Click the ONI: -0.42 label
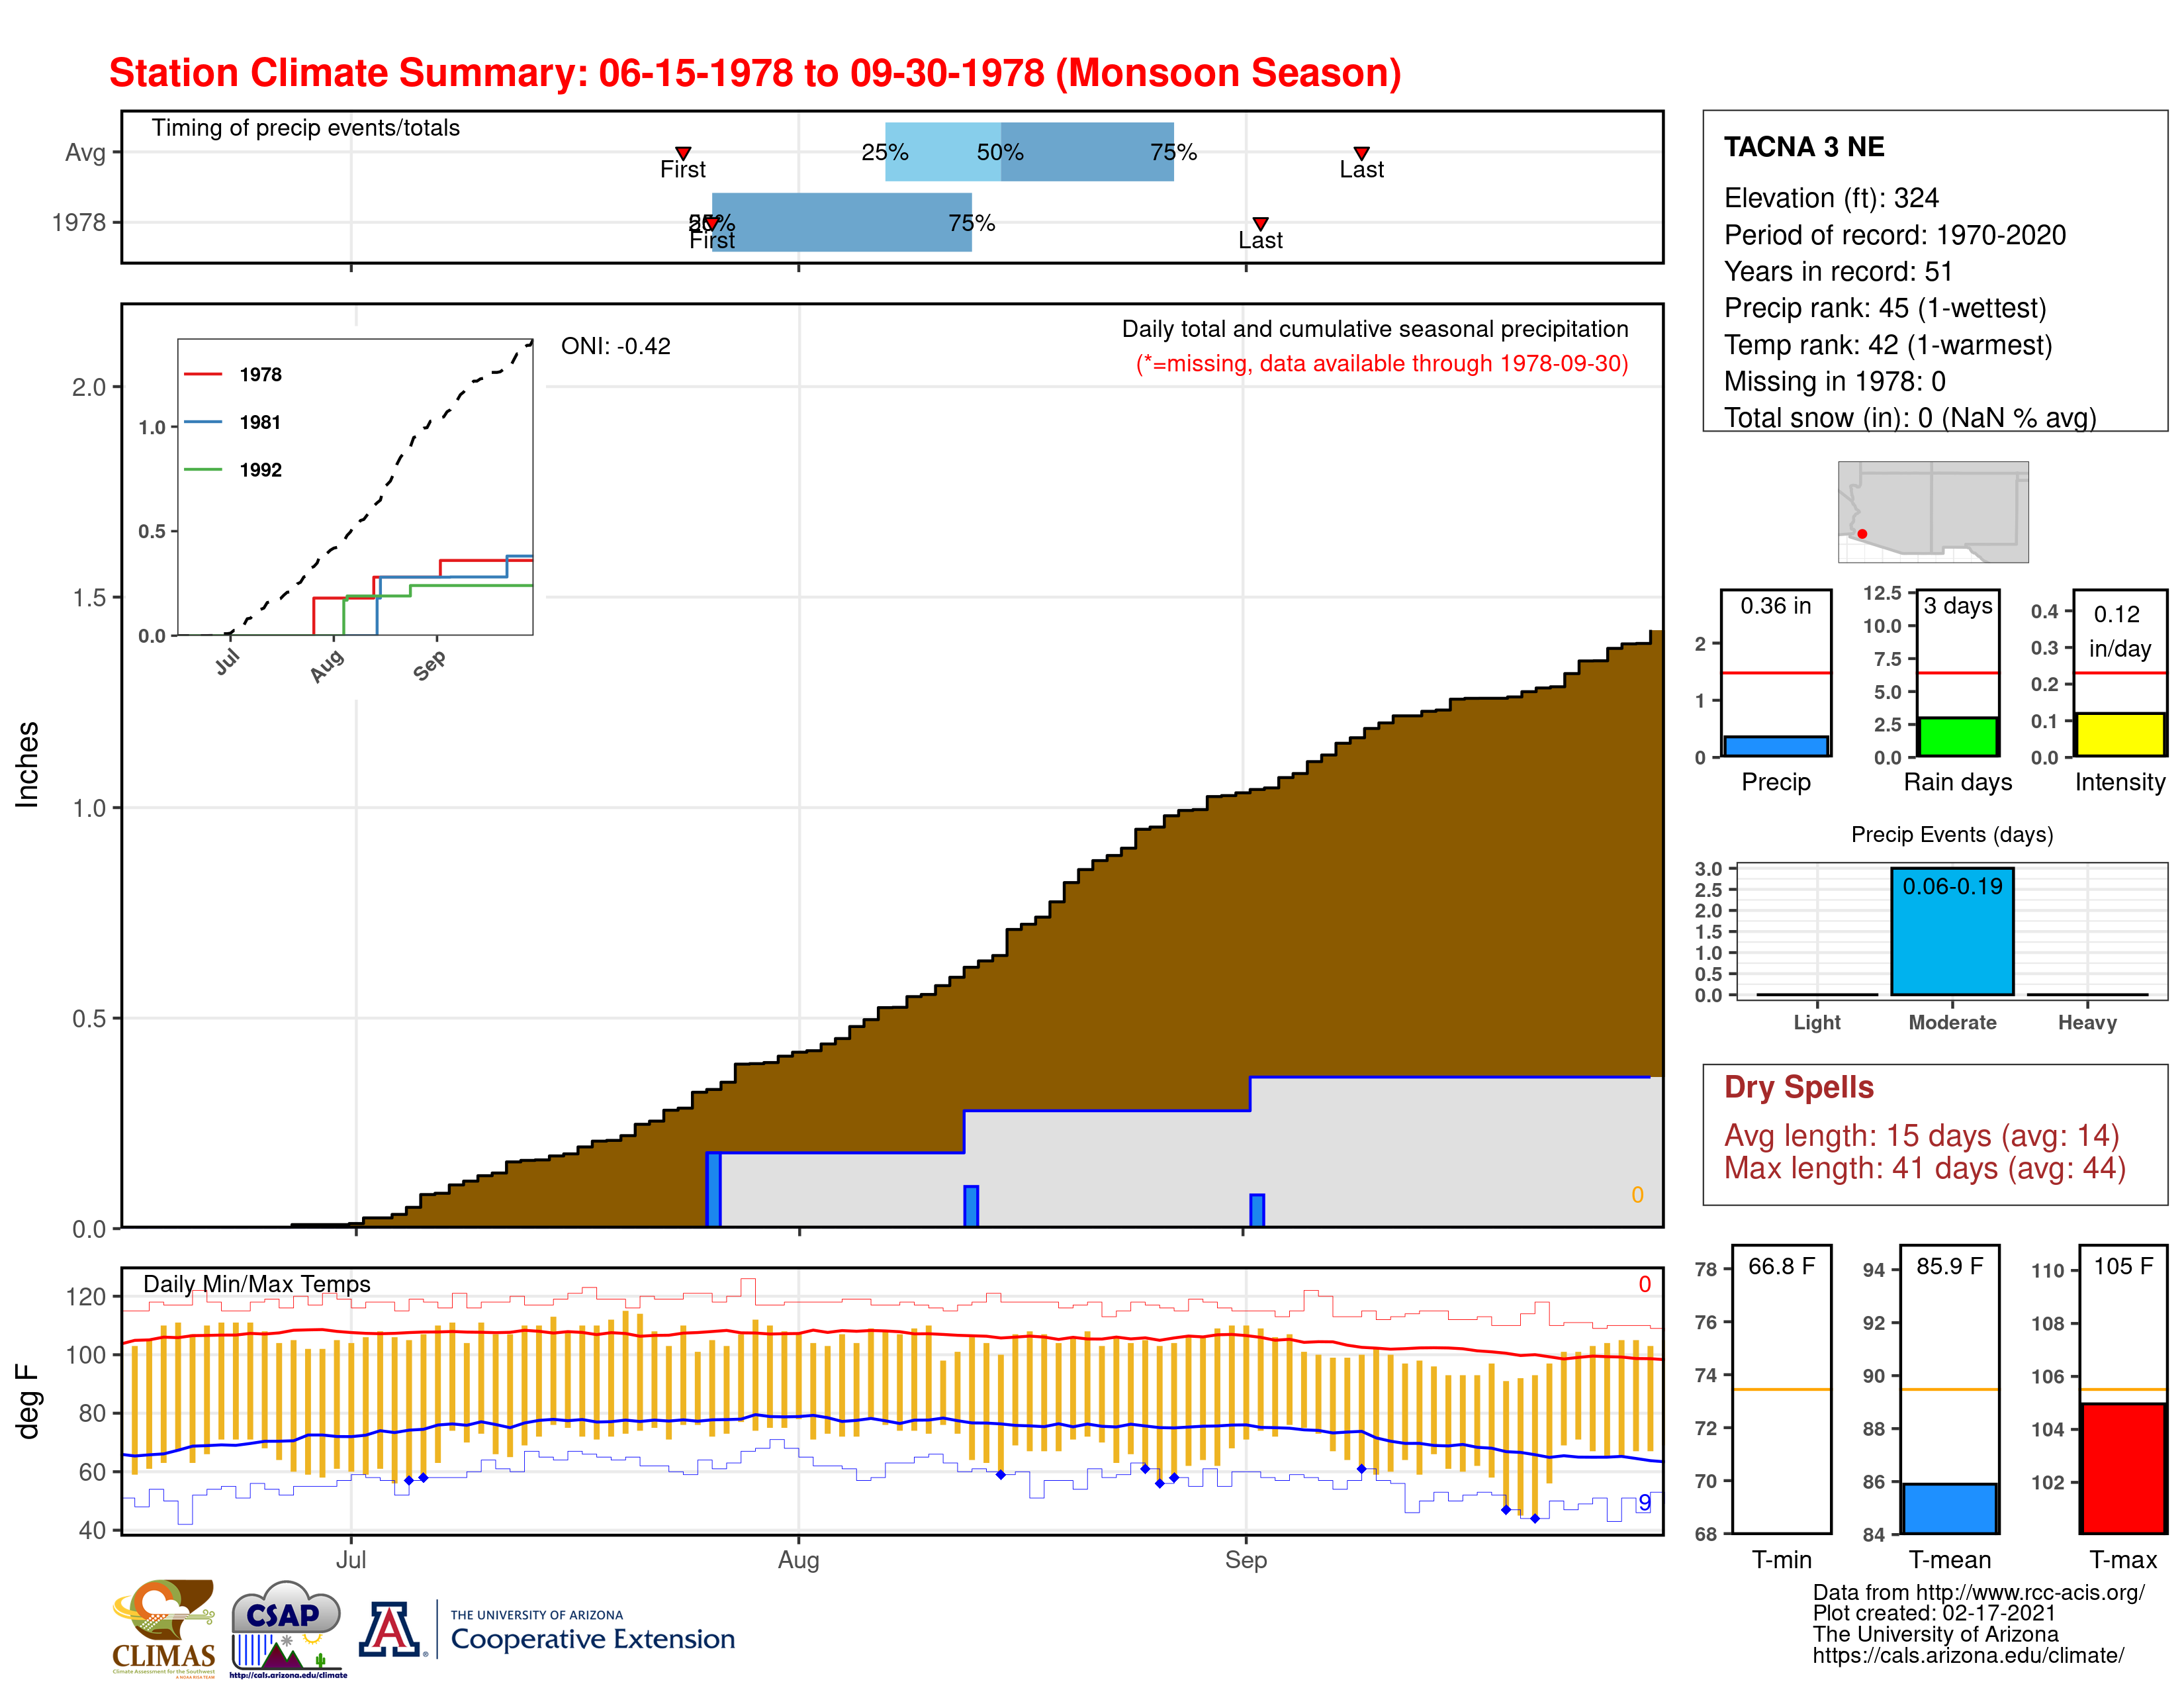Viewport: 2184px width, 1688px height. click(x=615, y=346)
